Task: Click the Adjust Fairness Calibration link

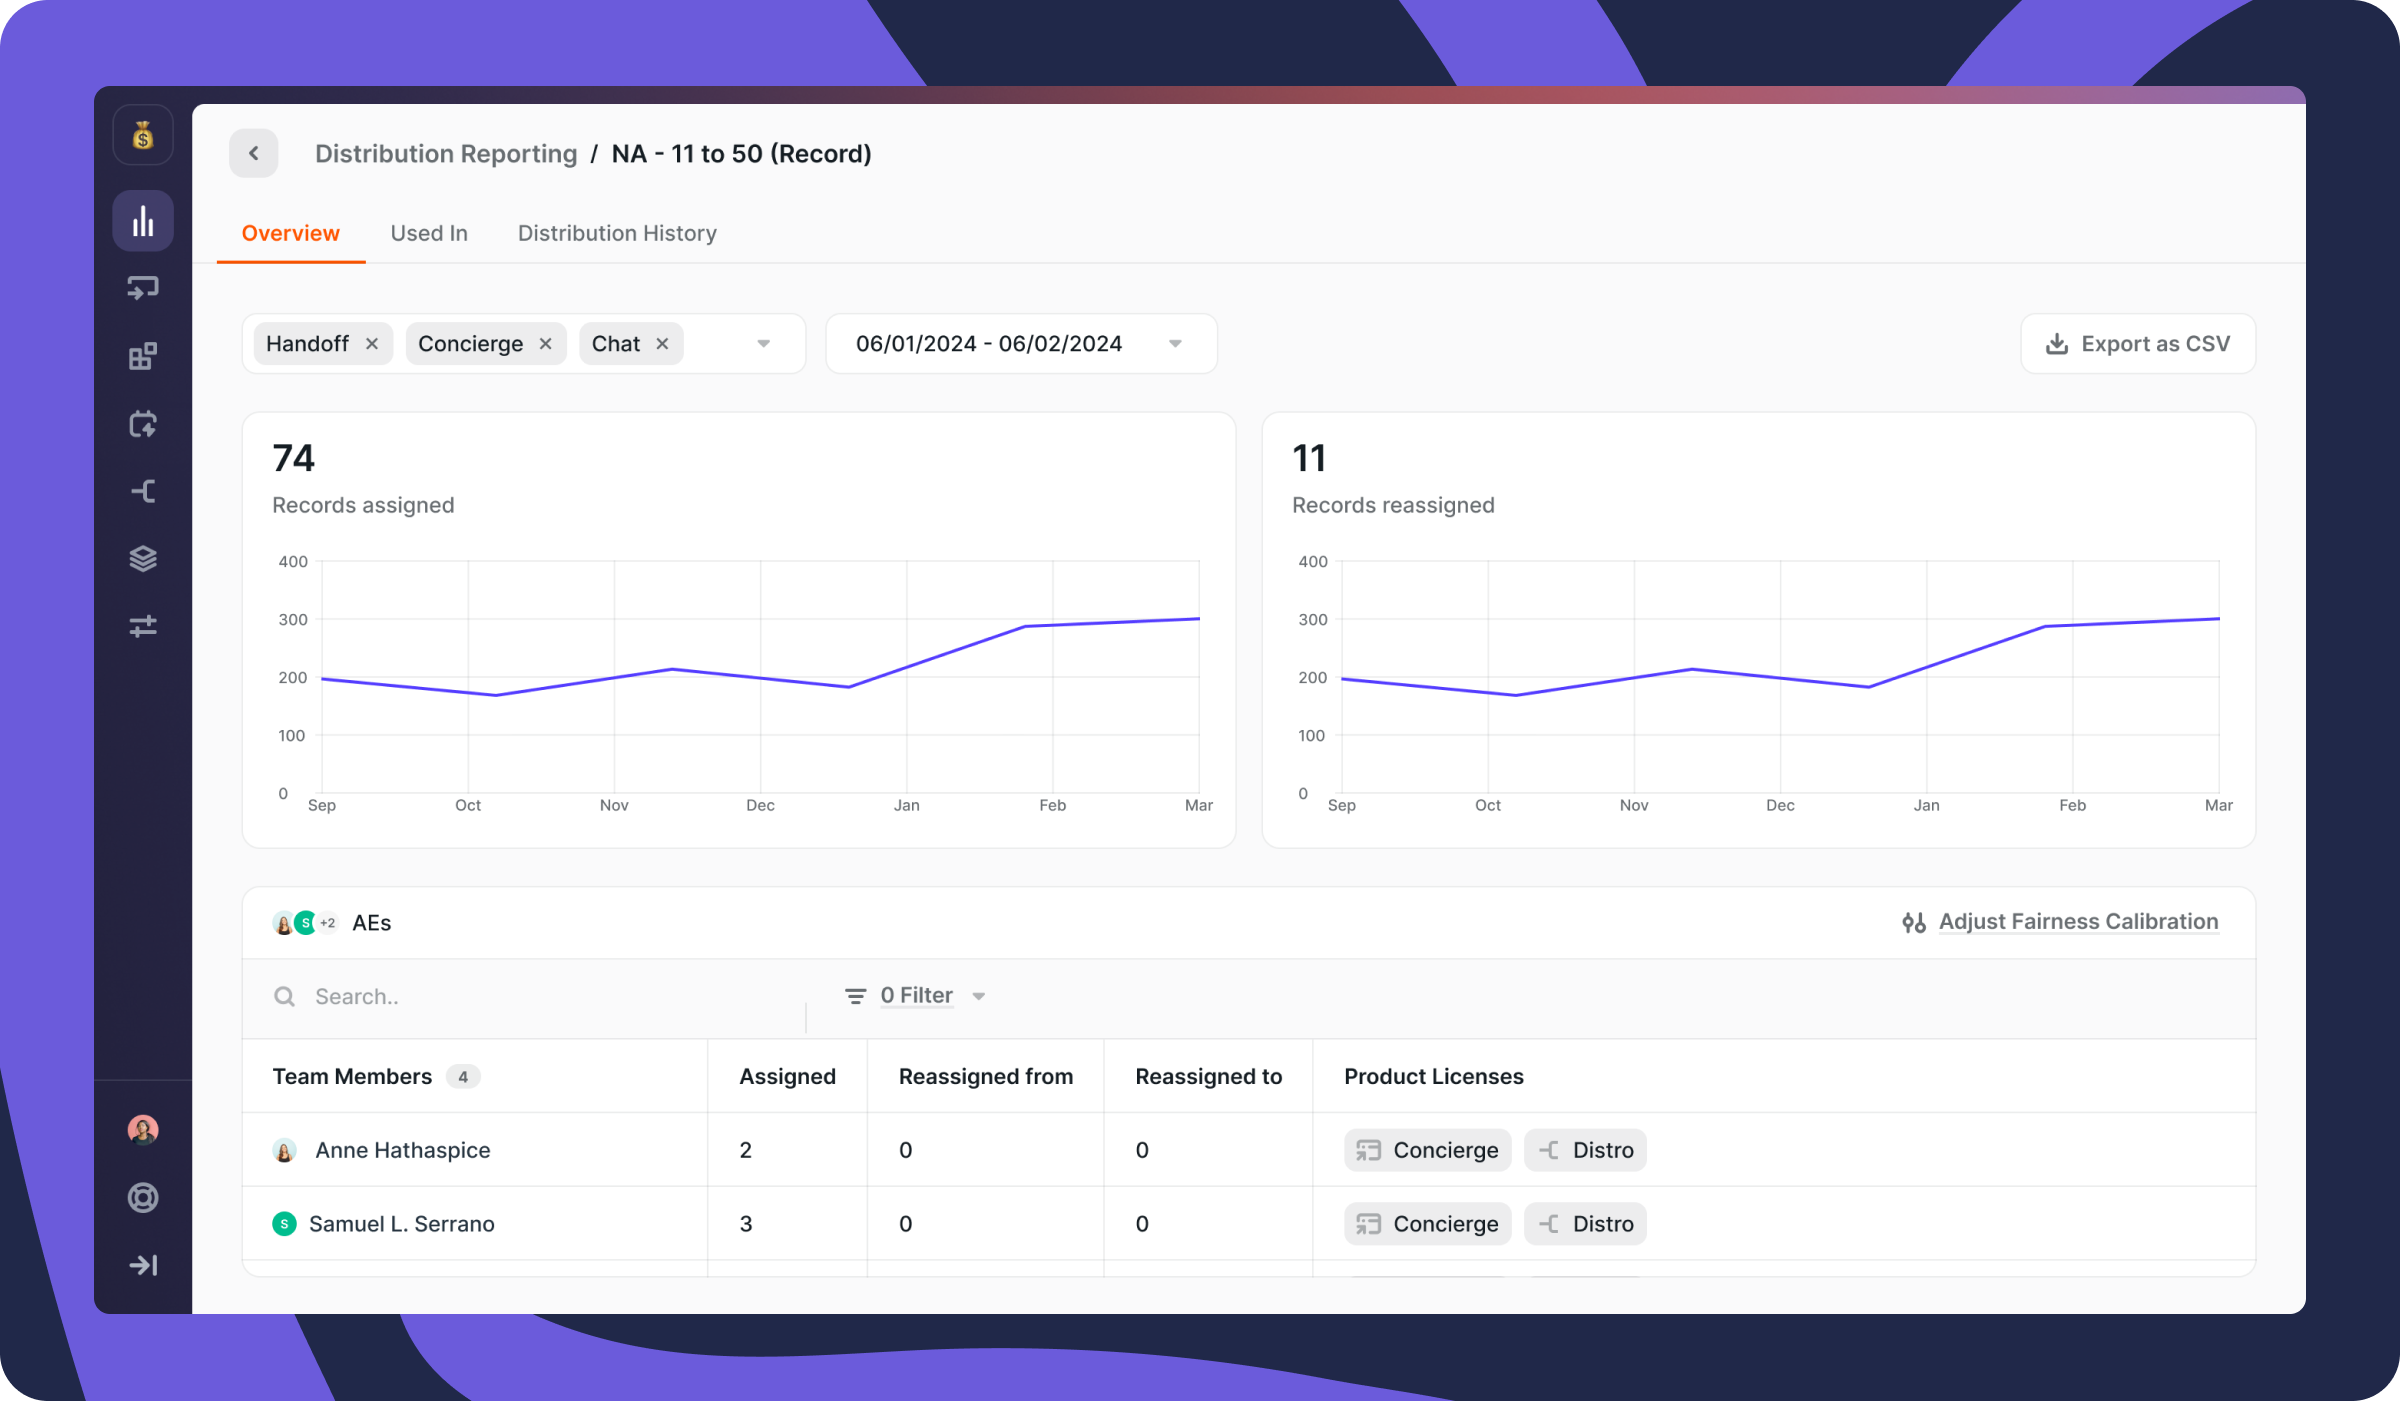Action: [x=2079, y=921]
